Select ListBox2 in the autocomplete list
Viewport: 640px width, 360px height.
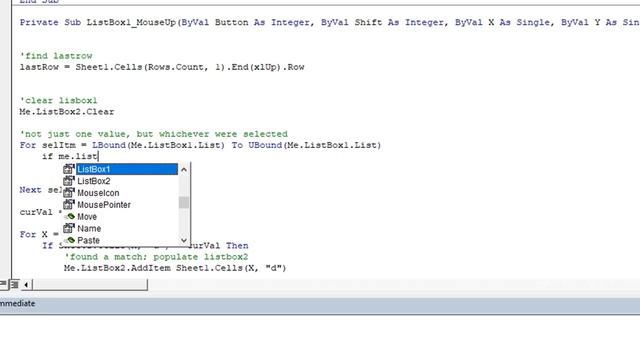pyautogui.click(x=93, y=181)
